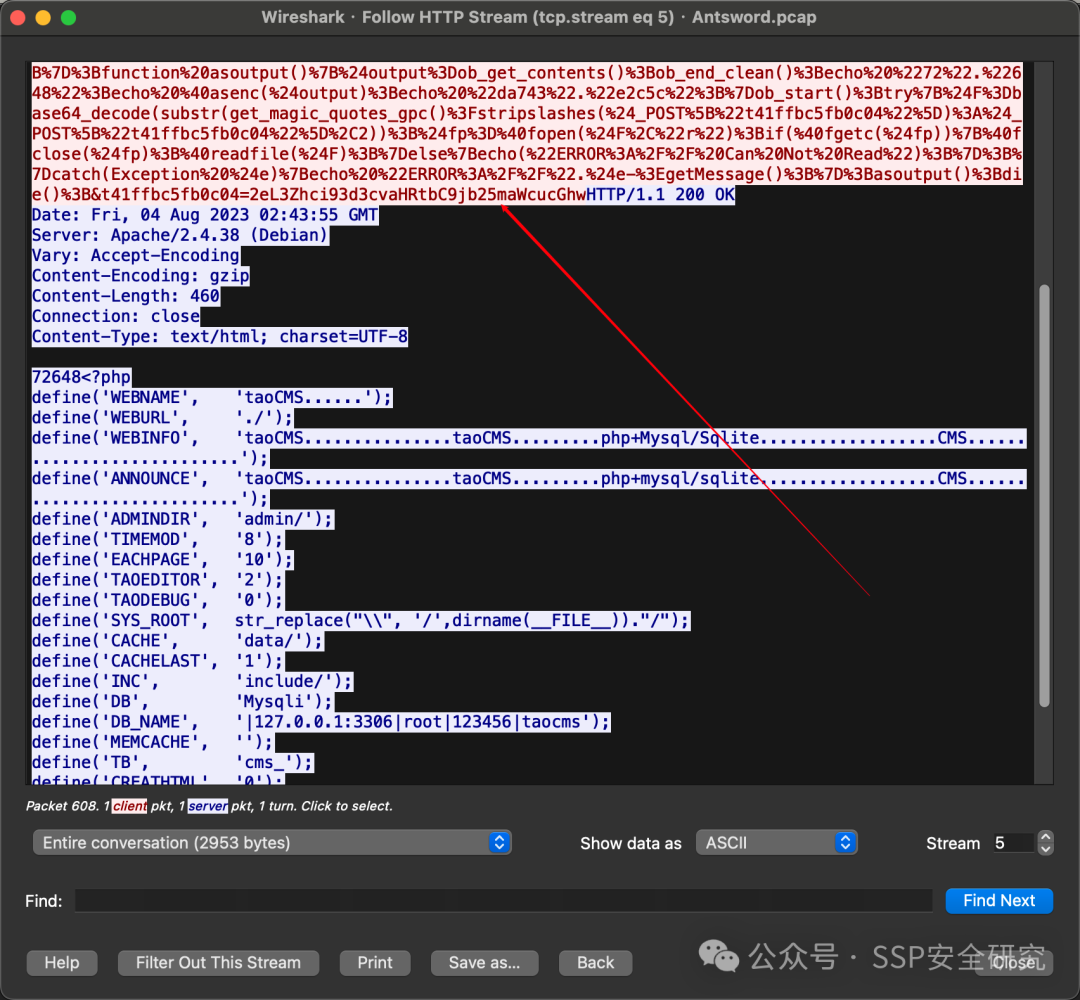Click the define('WEBURL' line
This screenshot has width=1080, height=1000.
tap(163, 417)
